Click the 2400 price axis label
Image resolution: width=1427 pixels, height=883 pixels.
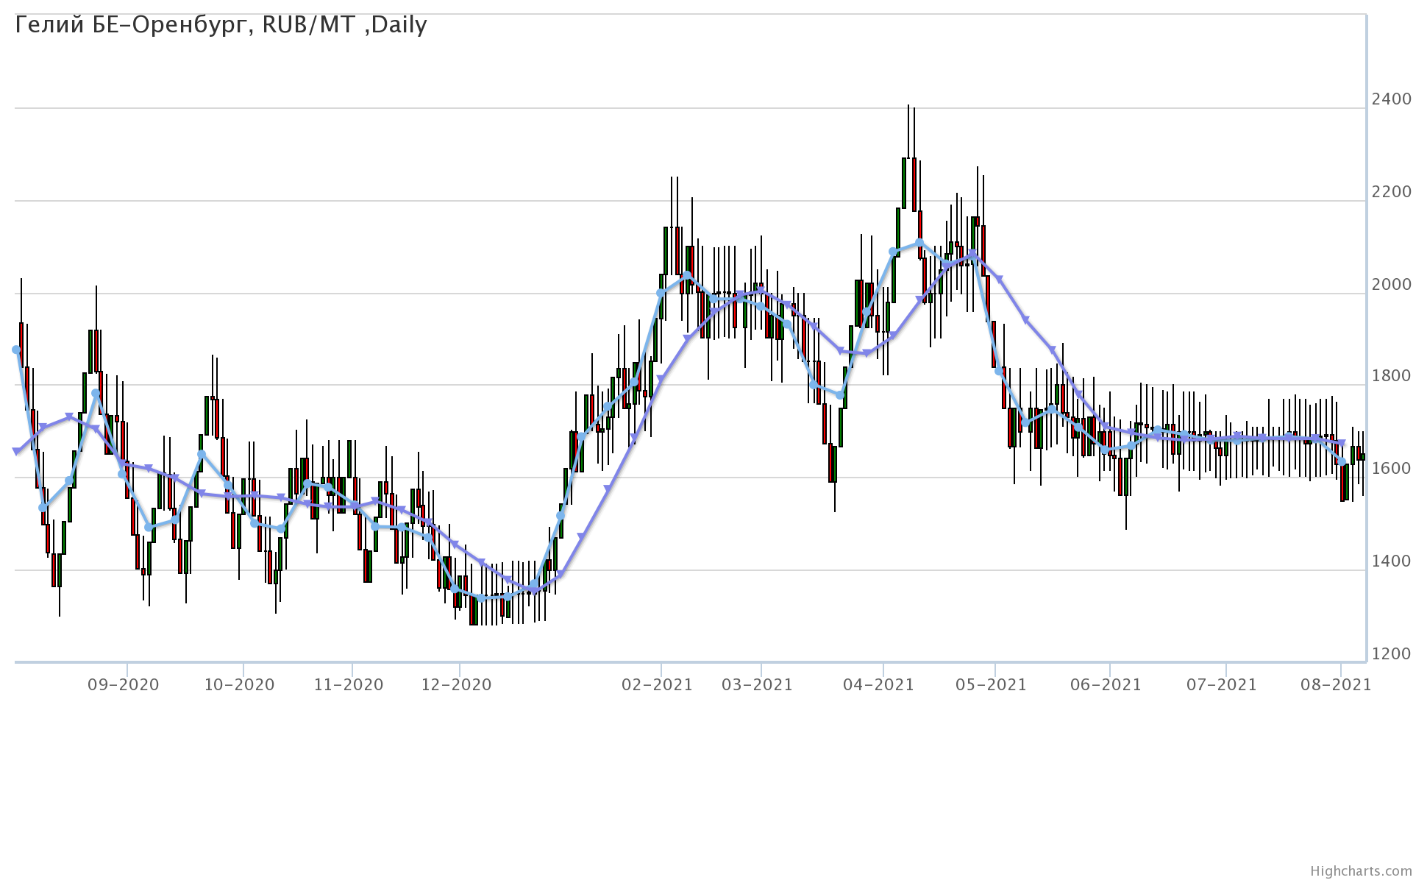pos(1392,99)
